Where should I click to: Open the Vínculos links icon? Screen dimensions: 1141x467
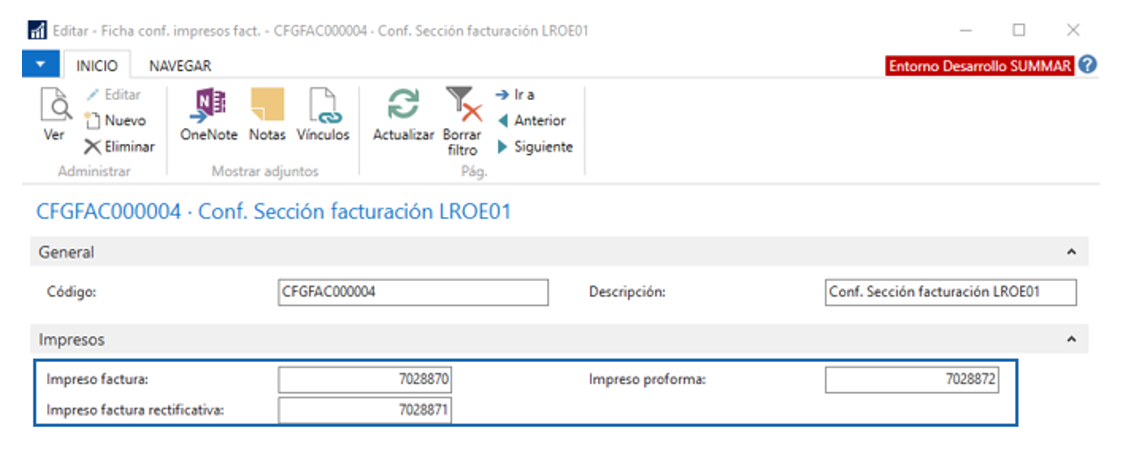coord(323,107)
